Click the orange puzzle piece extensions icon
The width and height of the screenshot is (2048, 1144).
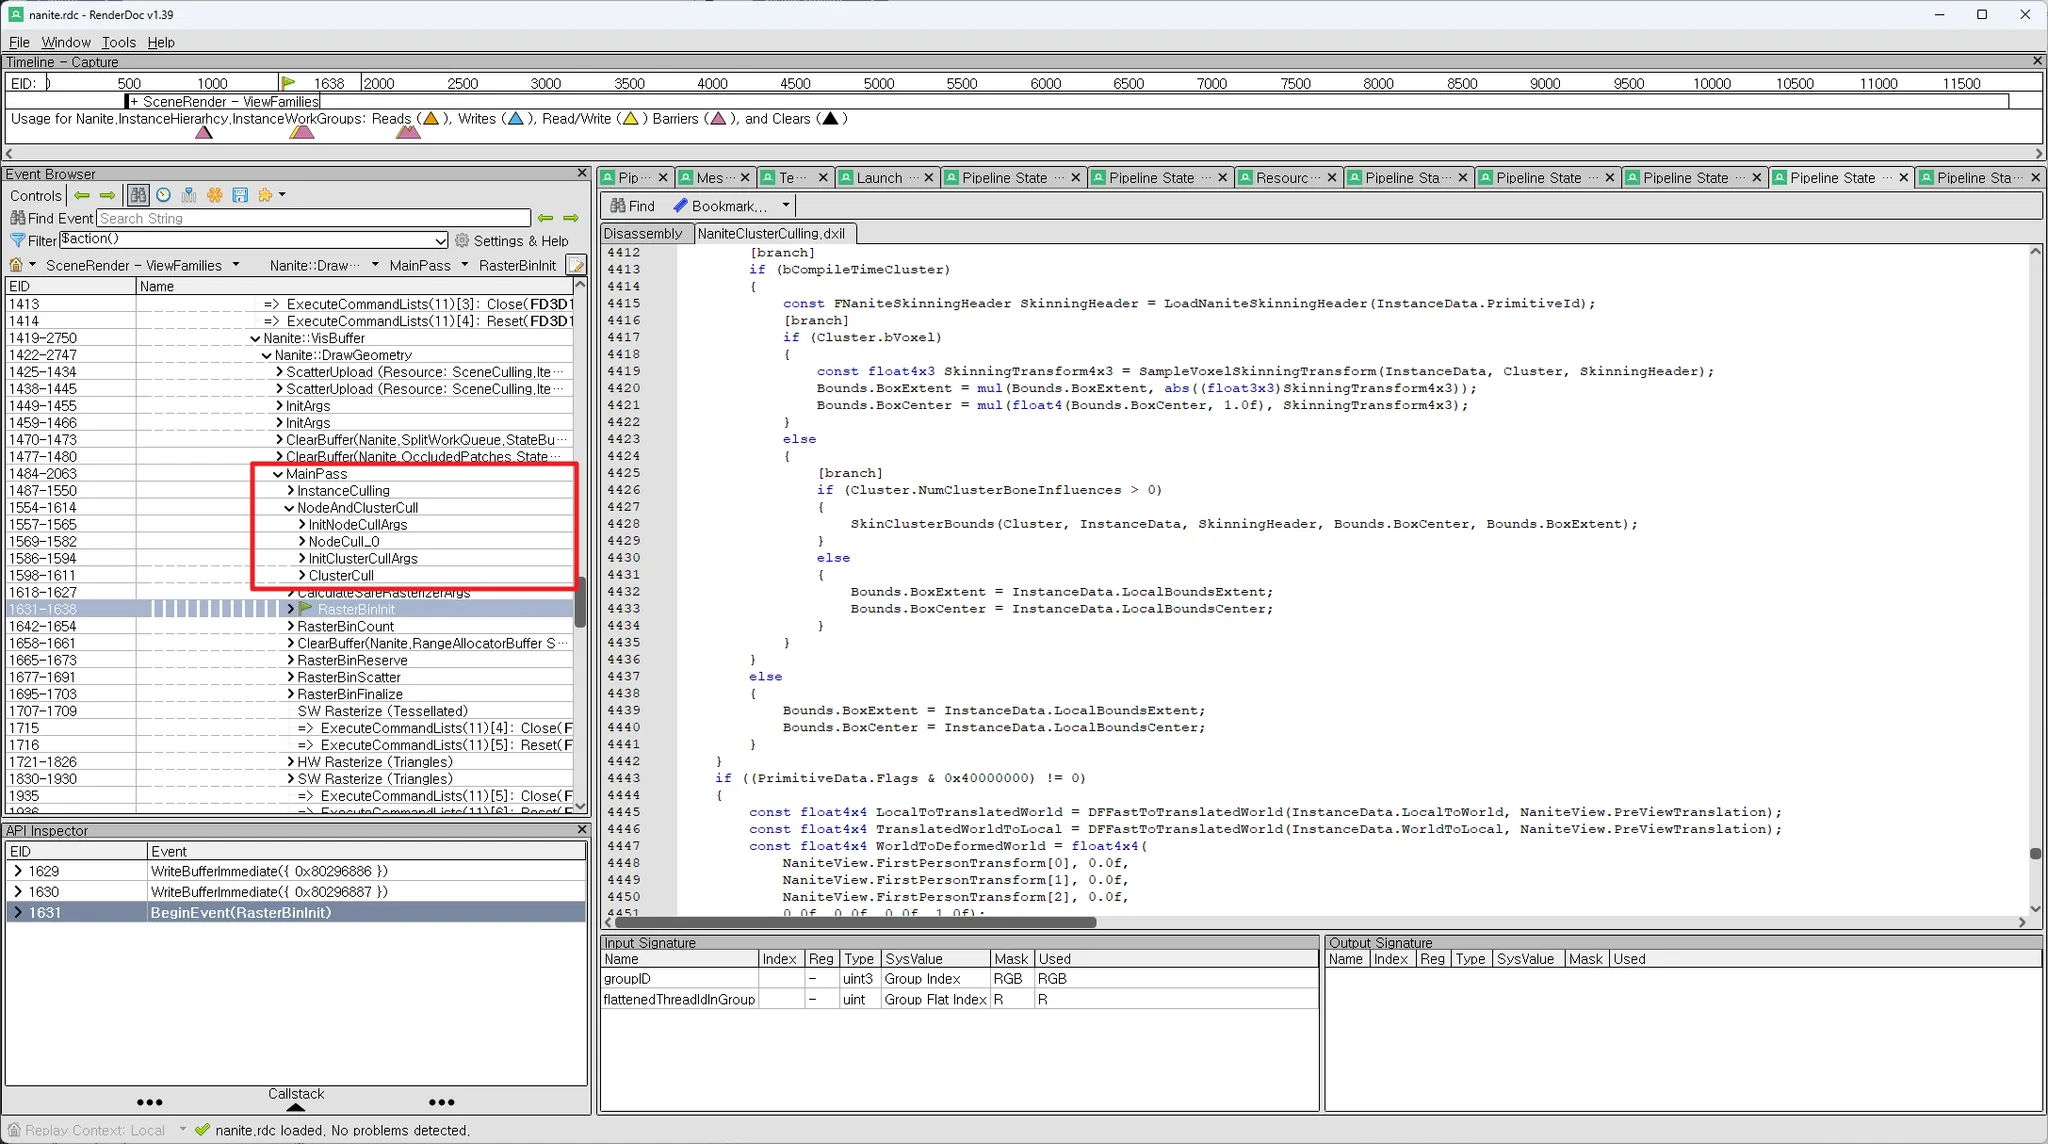[x=265, y=195]
